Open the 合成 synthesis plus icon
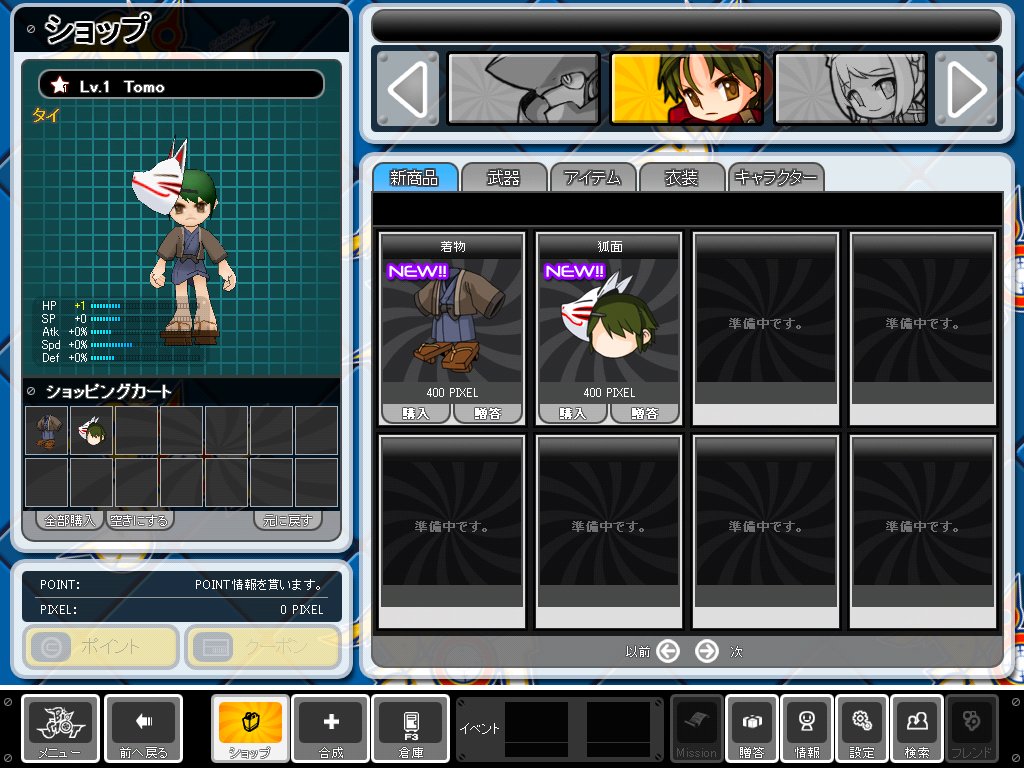The height and width of the screenshot is (768, 1024). (331, 722)
